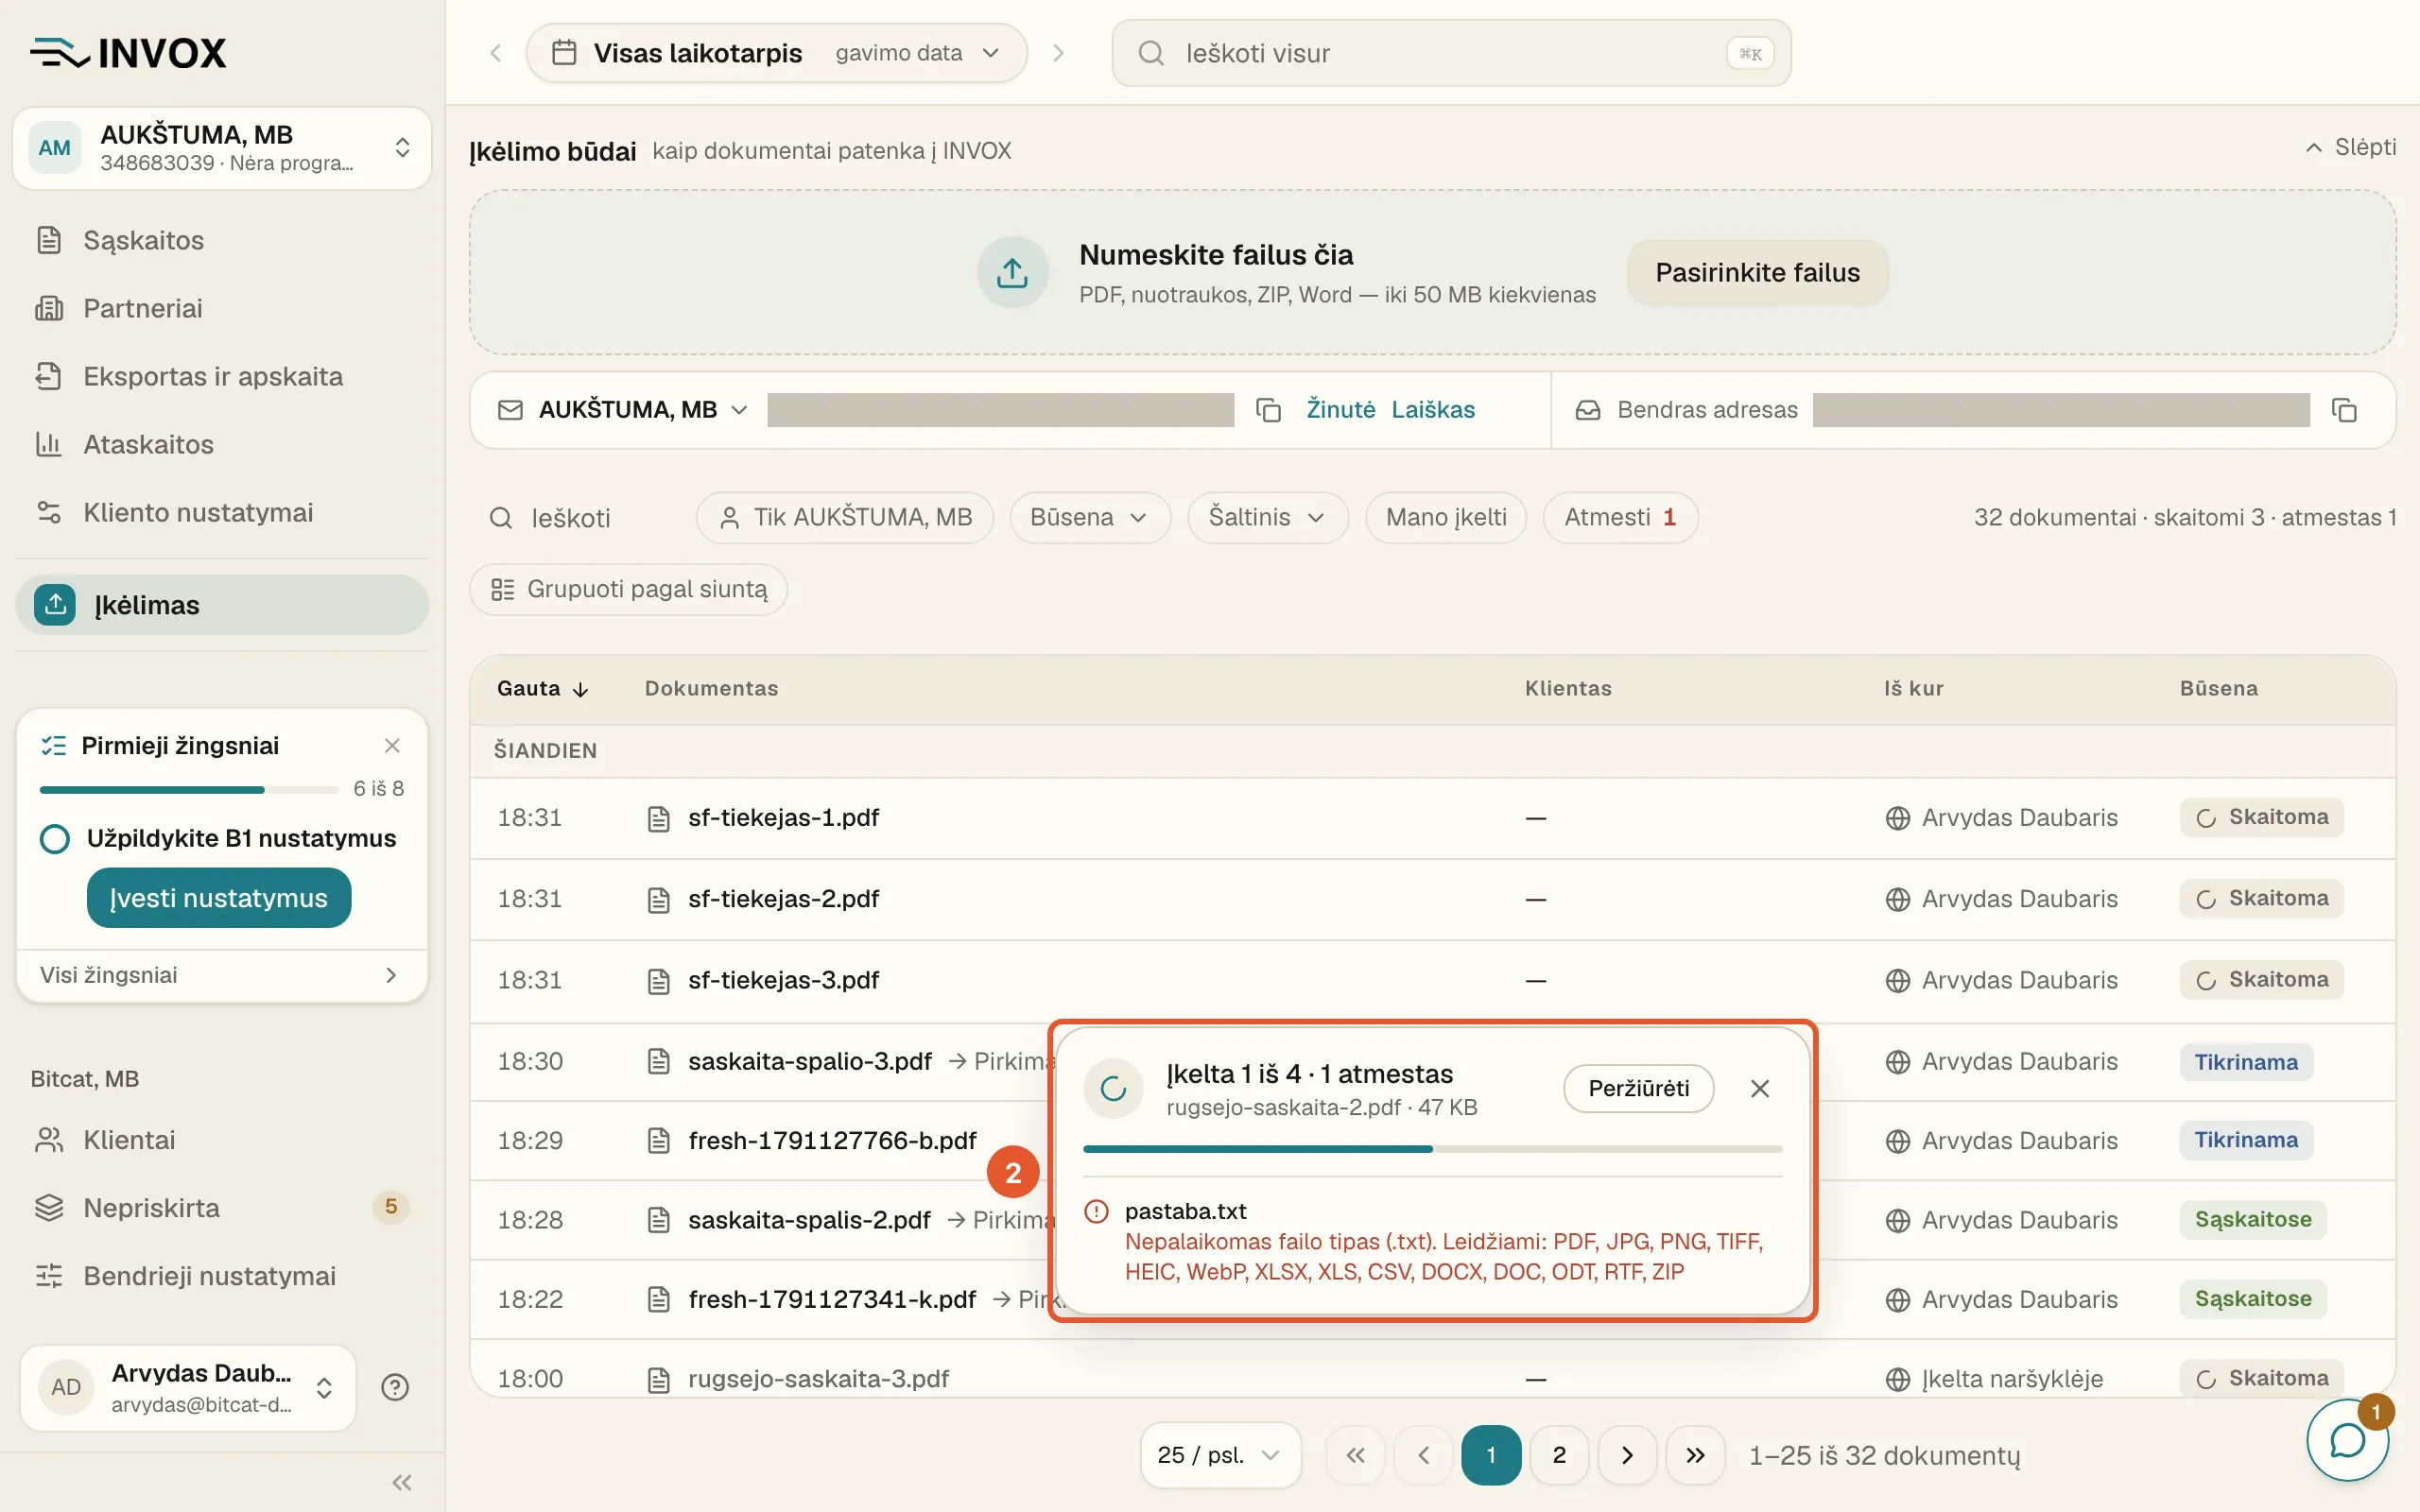Open the 25 / psl. page size dropdown

(x=1220, y=1455)
